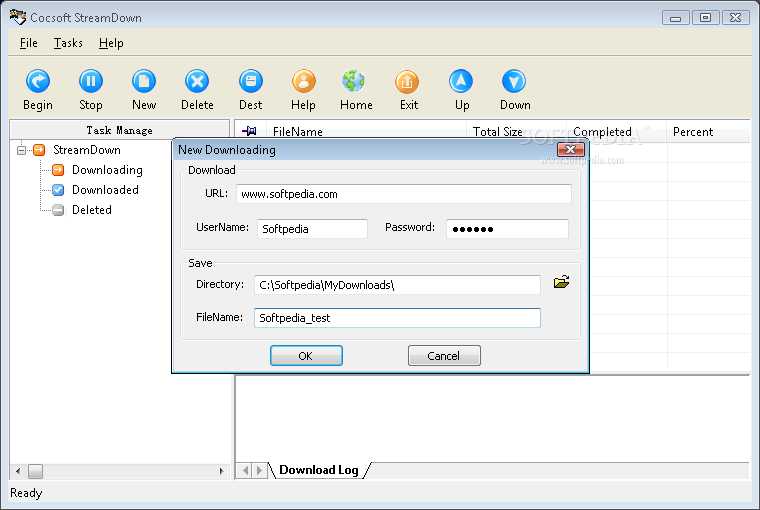
Task: Open the Home globe icon
Action: click(354, 81)
